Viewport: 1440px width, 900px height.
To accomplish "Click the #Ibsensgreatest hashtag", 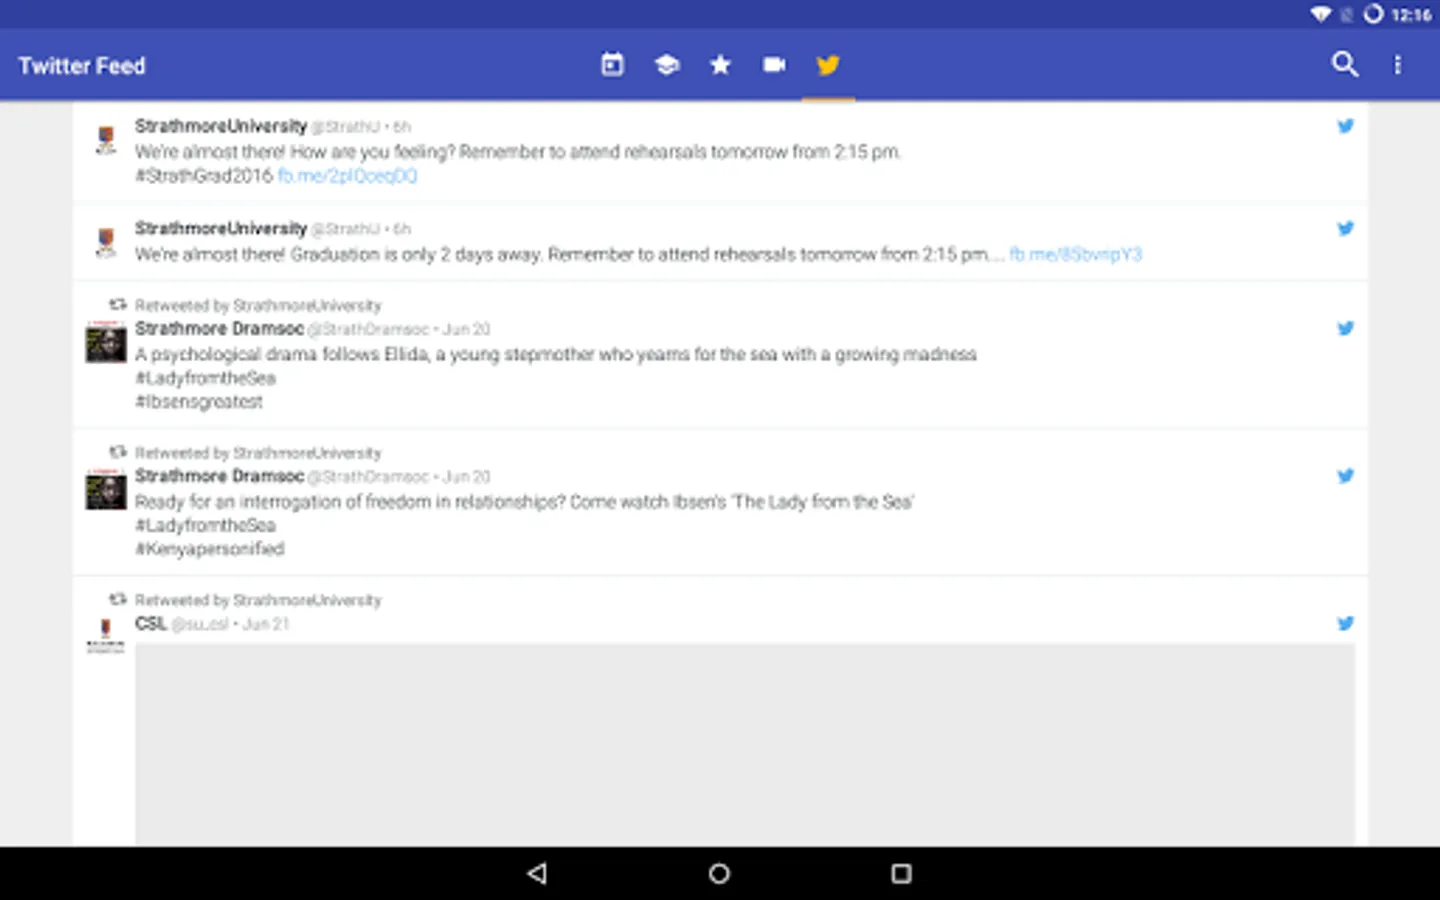I will 199,402.
